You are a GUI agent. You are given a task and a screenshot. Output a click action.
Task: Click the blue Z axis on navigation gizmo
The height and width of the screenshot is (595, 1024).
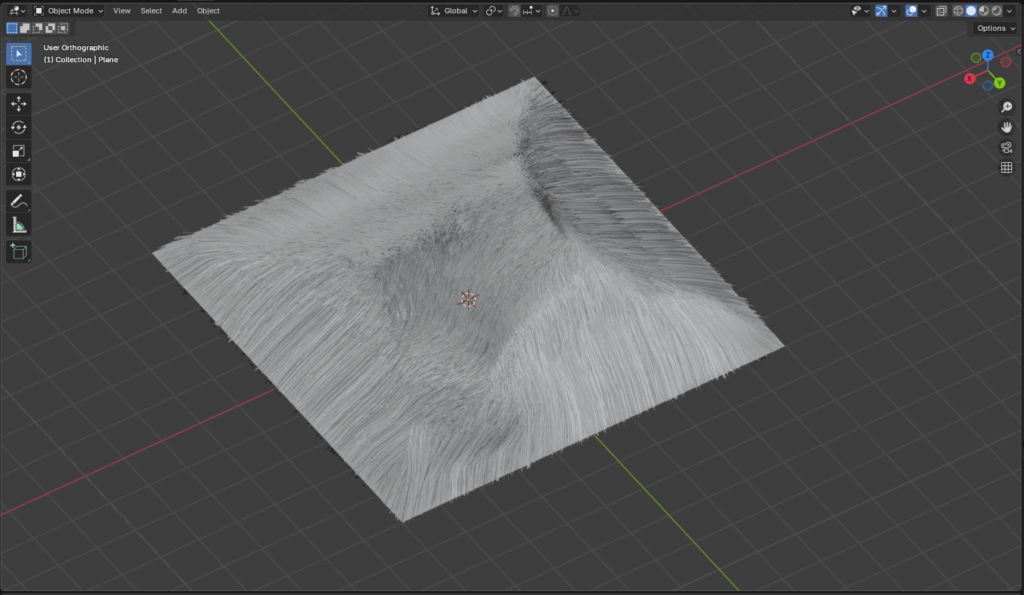tap(988, 56)
